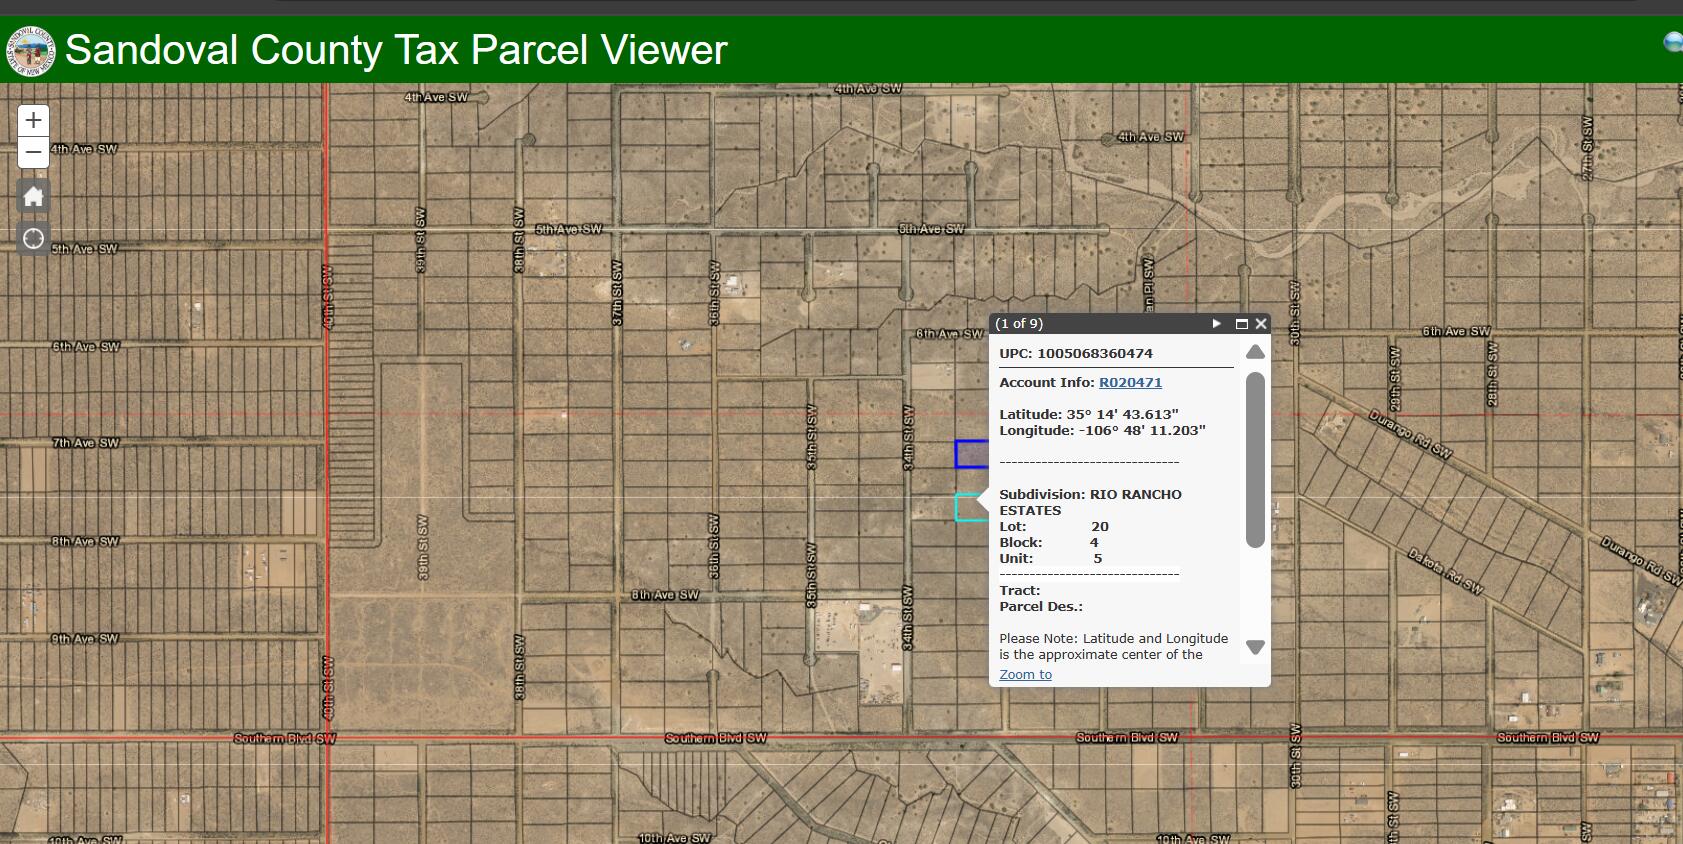Image resolution: width=1683 pixels, height=844 pixels.
Task: Click the Unit: 5 row in popup
Action: tap(1051, 558)
